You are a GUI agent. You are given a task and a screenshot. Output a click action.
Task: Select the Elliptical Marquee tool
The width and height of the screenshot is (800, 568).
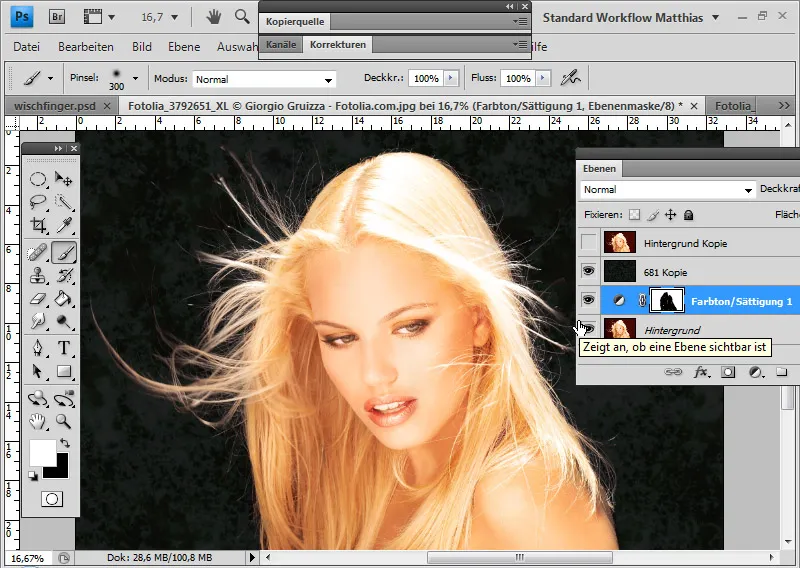pyautogui.click(x=37, y=179)
